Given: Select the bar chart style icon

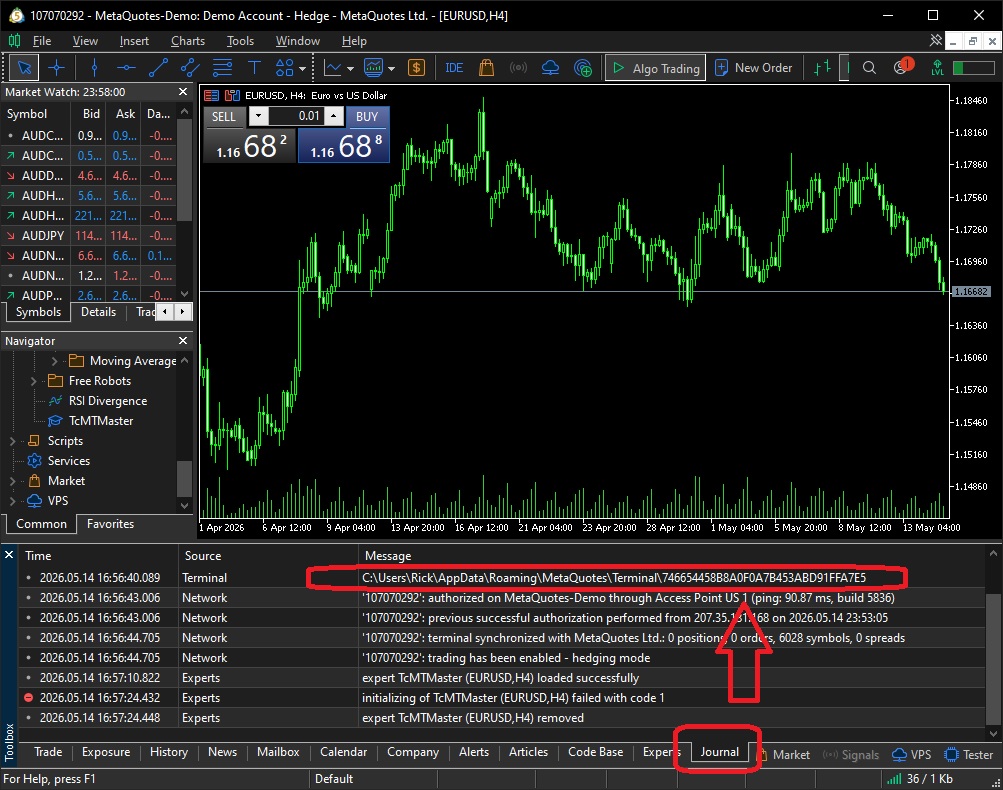Looking at the screenshot, I should pyautogui.click(x=822, y=68).
